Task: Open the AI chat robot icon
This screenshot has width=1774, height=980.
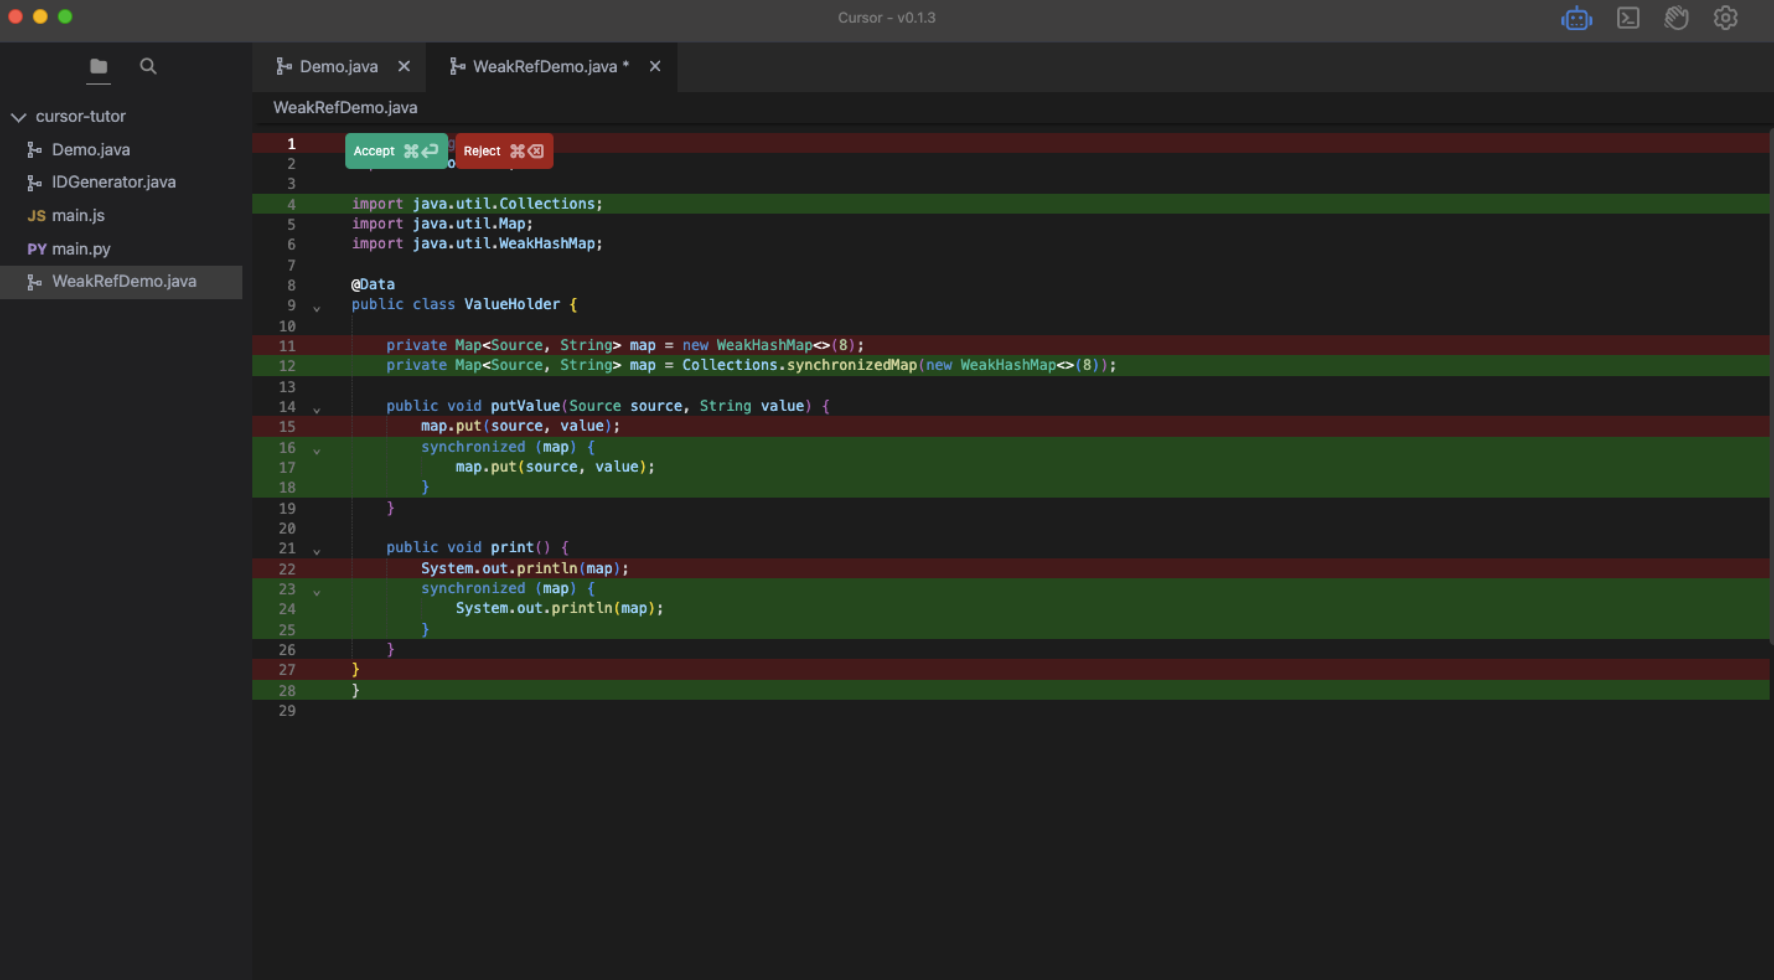Action: coord(1577,18)
